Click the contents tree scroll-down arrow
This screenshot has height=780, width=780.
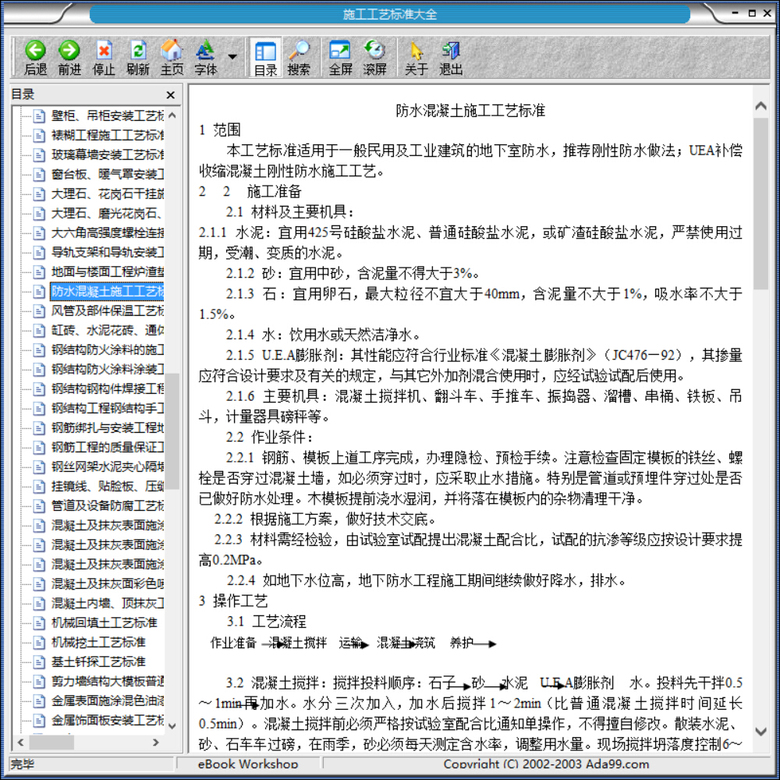coord(174,727)
